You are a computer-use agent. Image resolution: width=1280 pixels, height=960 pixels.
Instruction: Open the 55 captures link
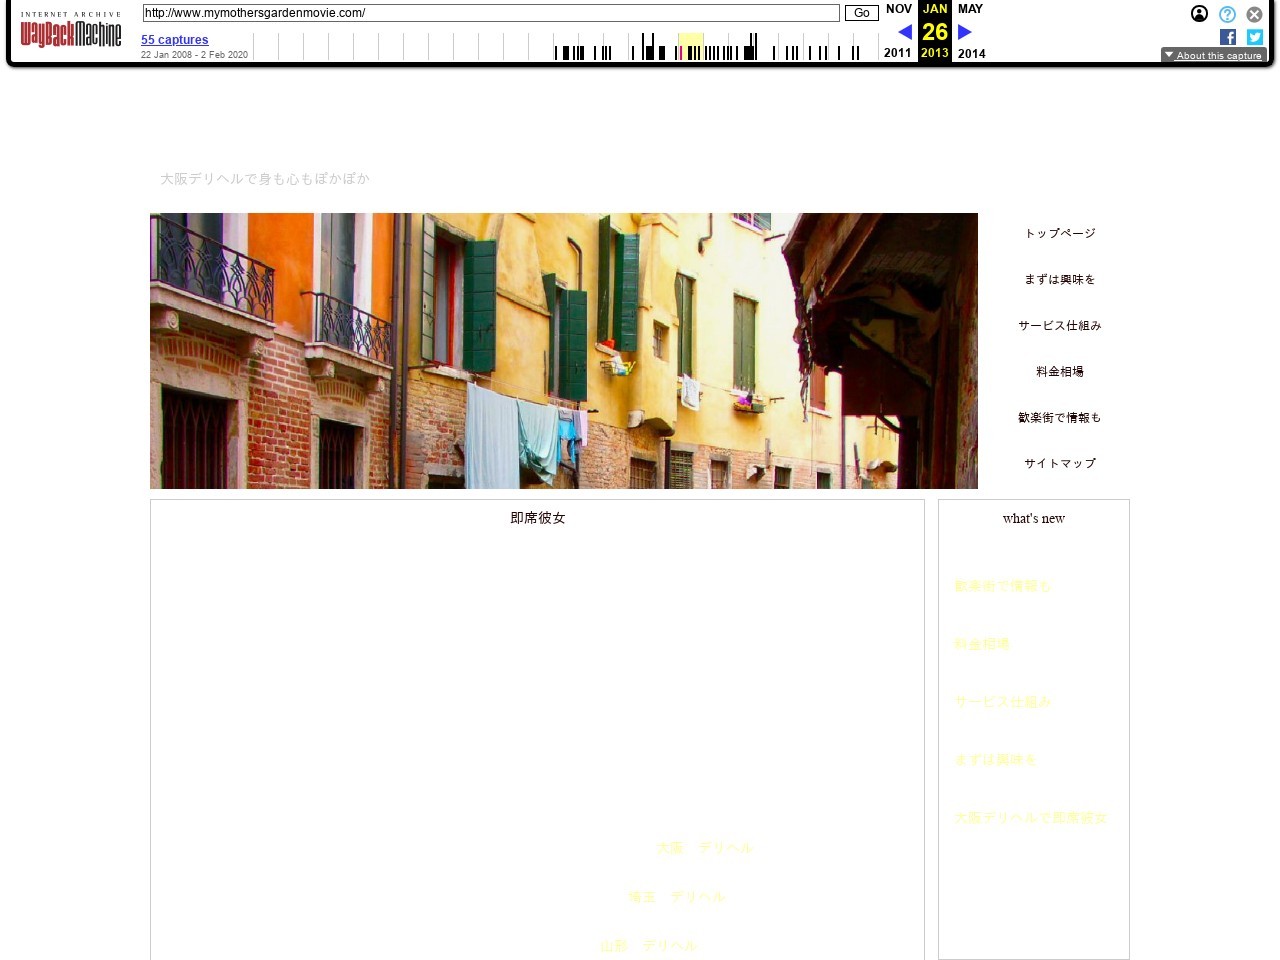(175, 40)
